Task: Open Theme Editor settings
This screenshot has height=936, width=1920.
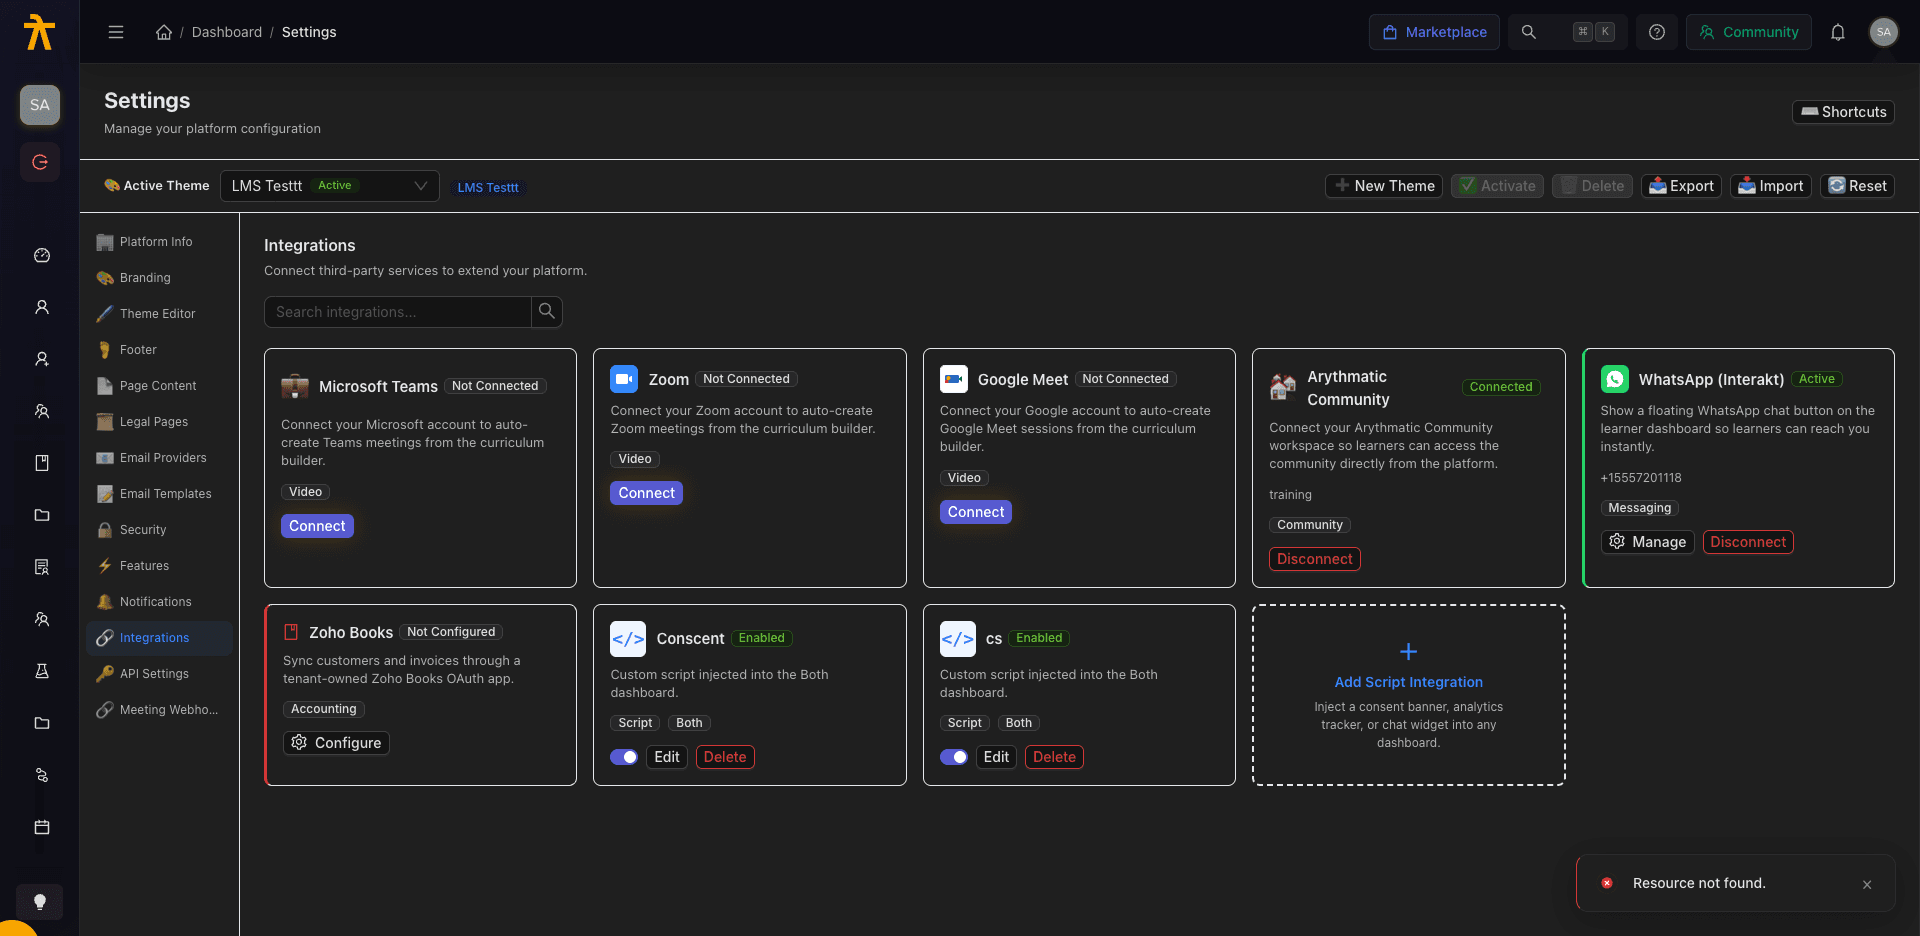Action: tap(160, 314)
